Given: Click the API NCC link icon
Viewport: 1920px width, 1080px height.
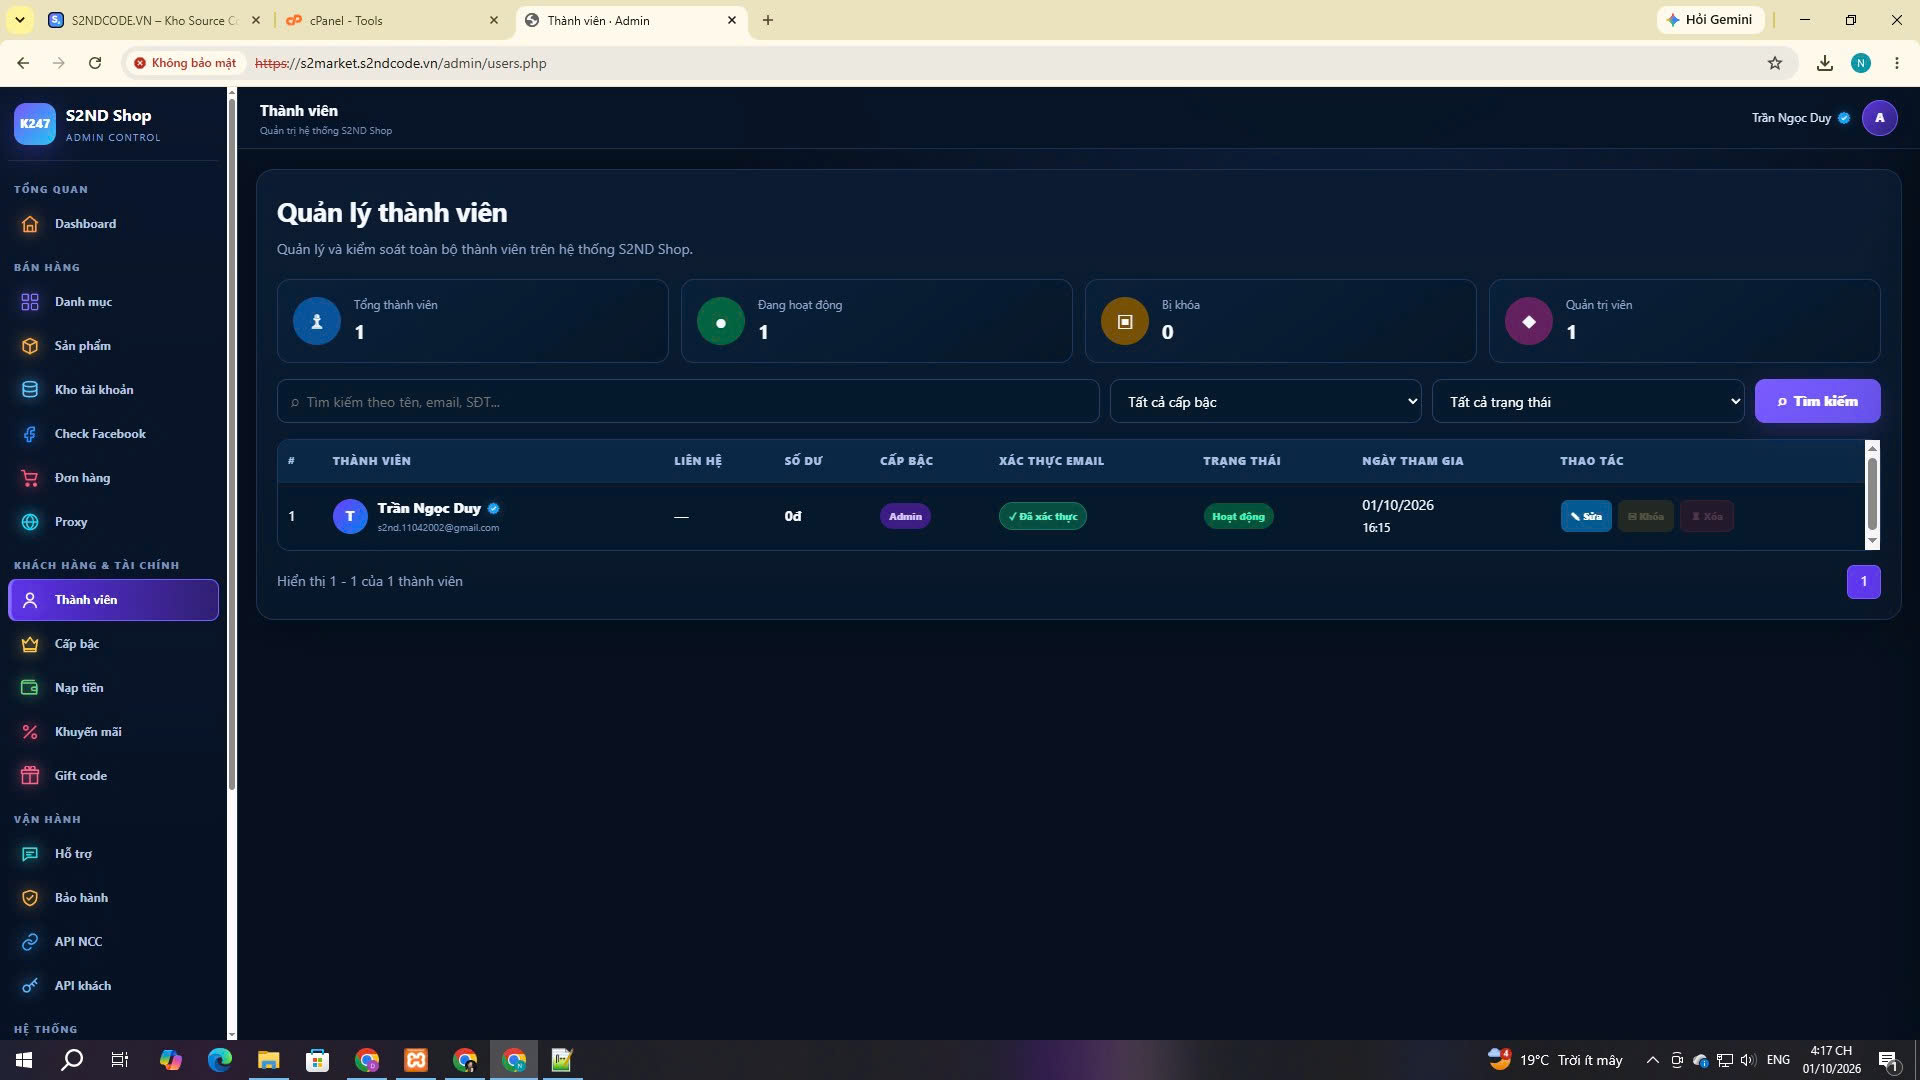Looking at the screenshot, I should coord(30,942).
